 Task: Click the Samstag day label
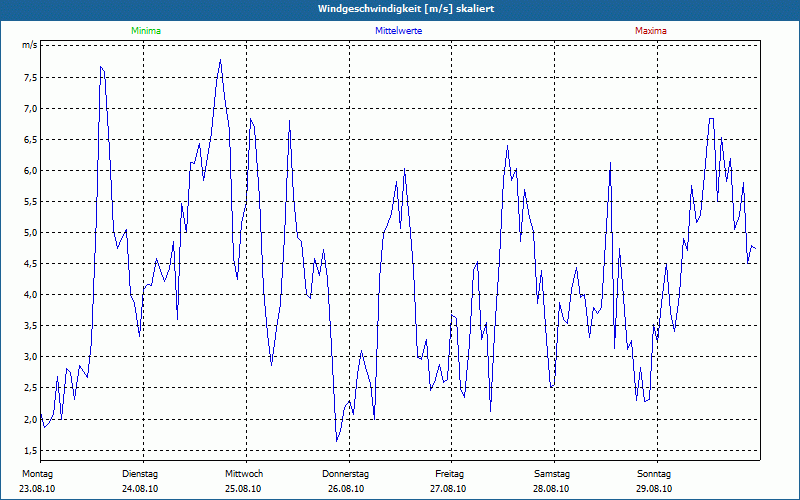click(552, 474)
